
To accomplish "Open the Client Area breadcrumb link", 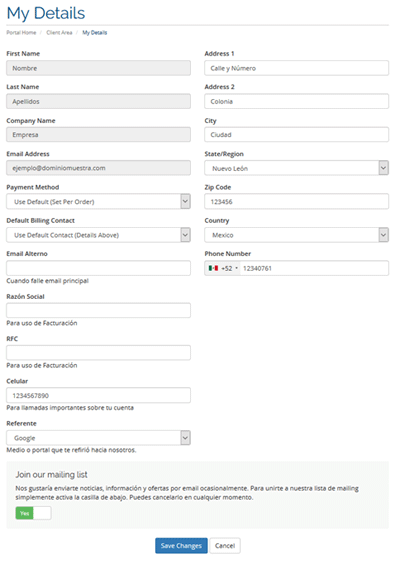I will click(59, 32).
